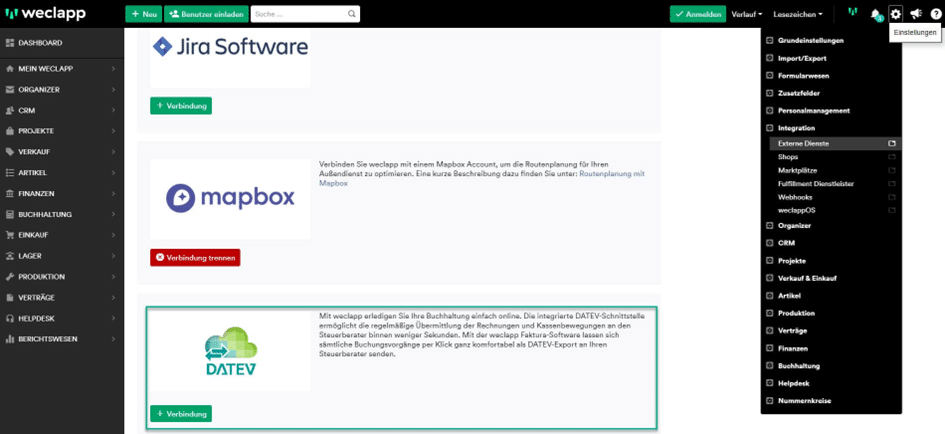Open Dashboard via its sidebar icon

[9, 43]
